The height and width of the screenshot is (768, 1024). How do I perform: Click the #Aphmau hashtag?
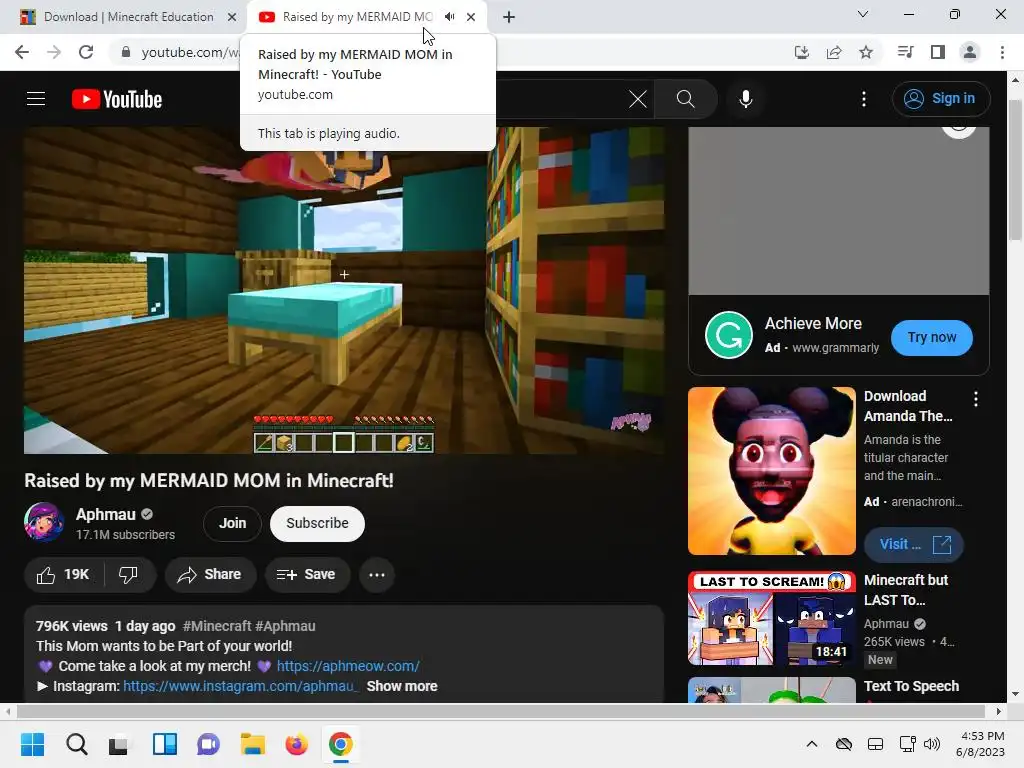(285, 626)
